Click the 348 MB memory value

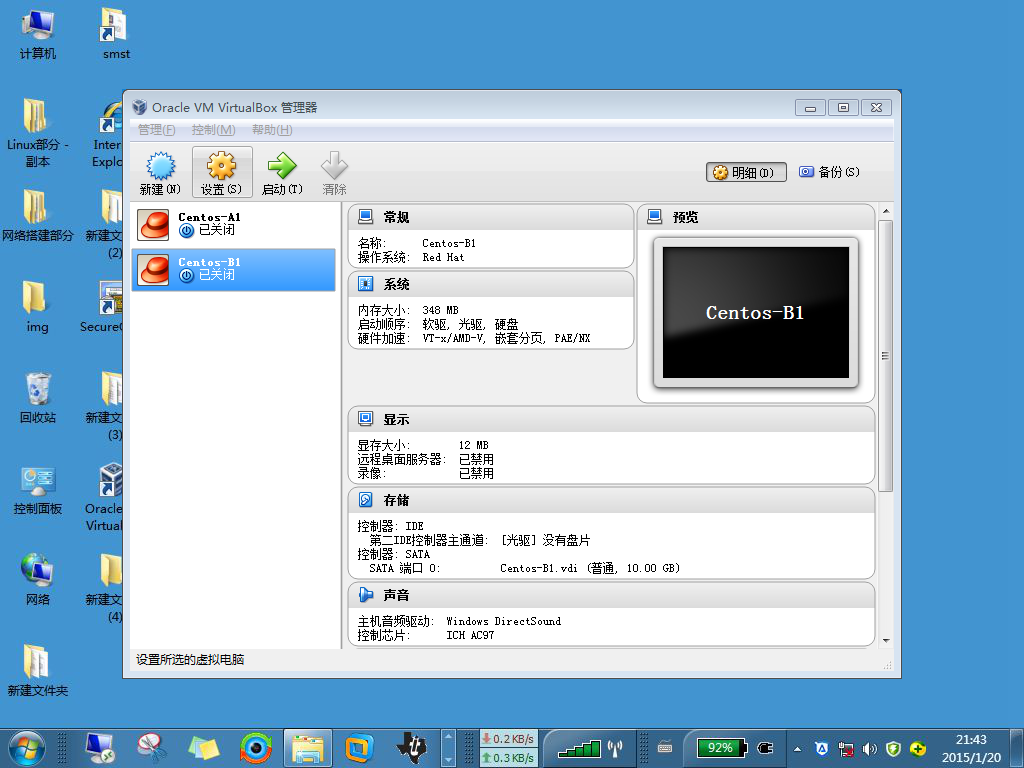pyautogui.click(x=440, y=310)
